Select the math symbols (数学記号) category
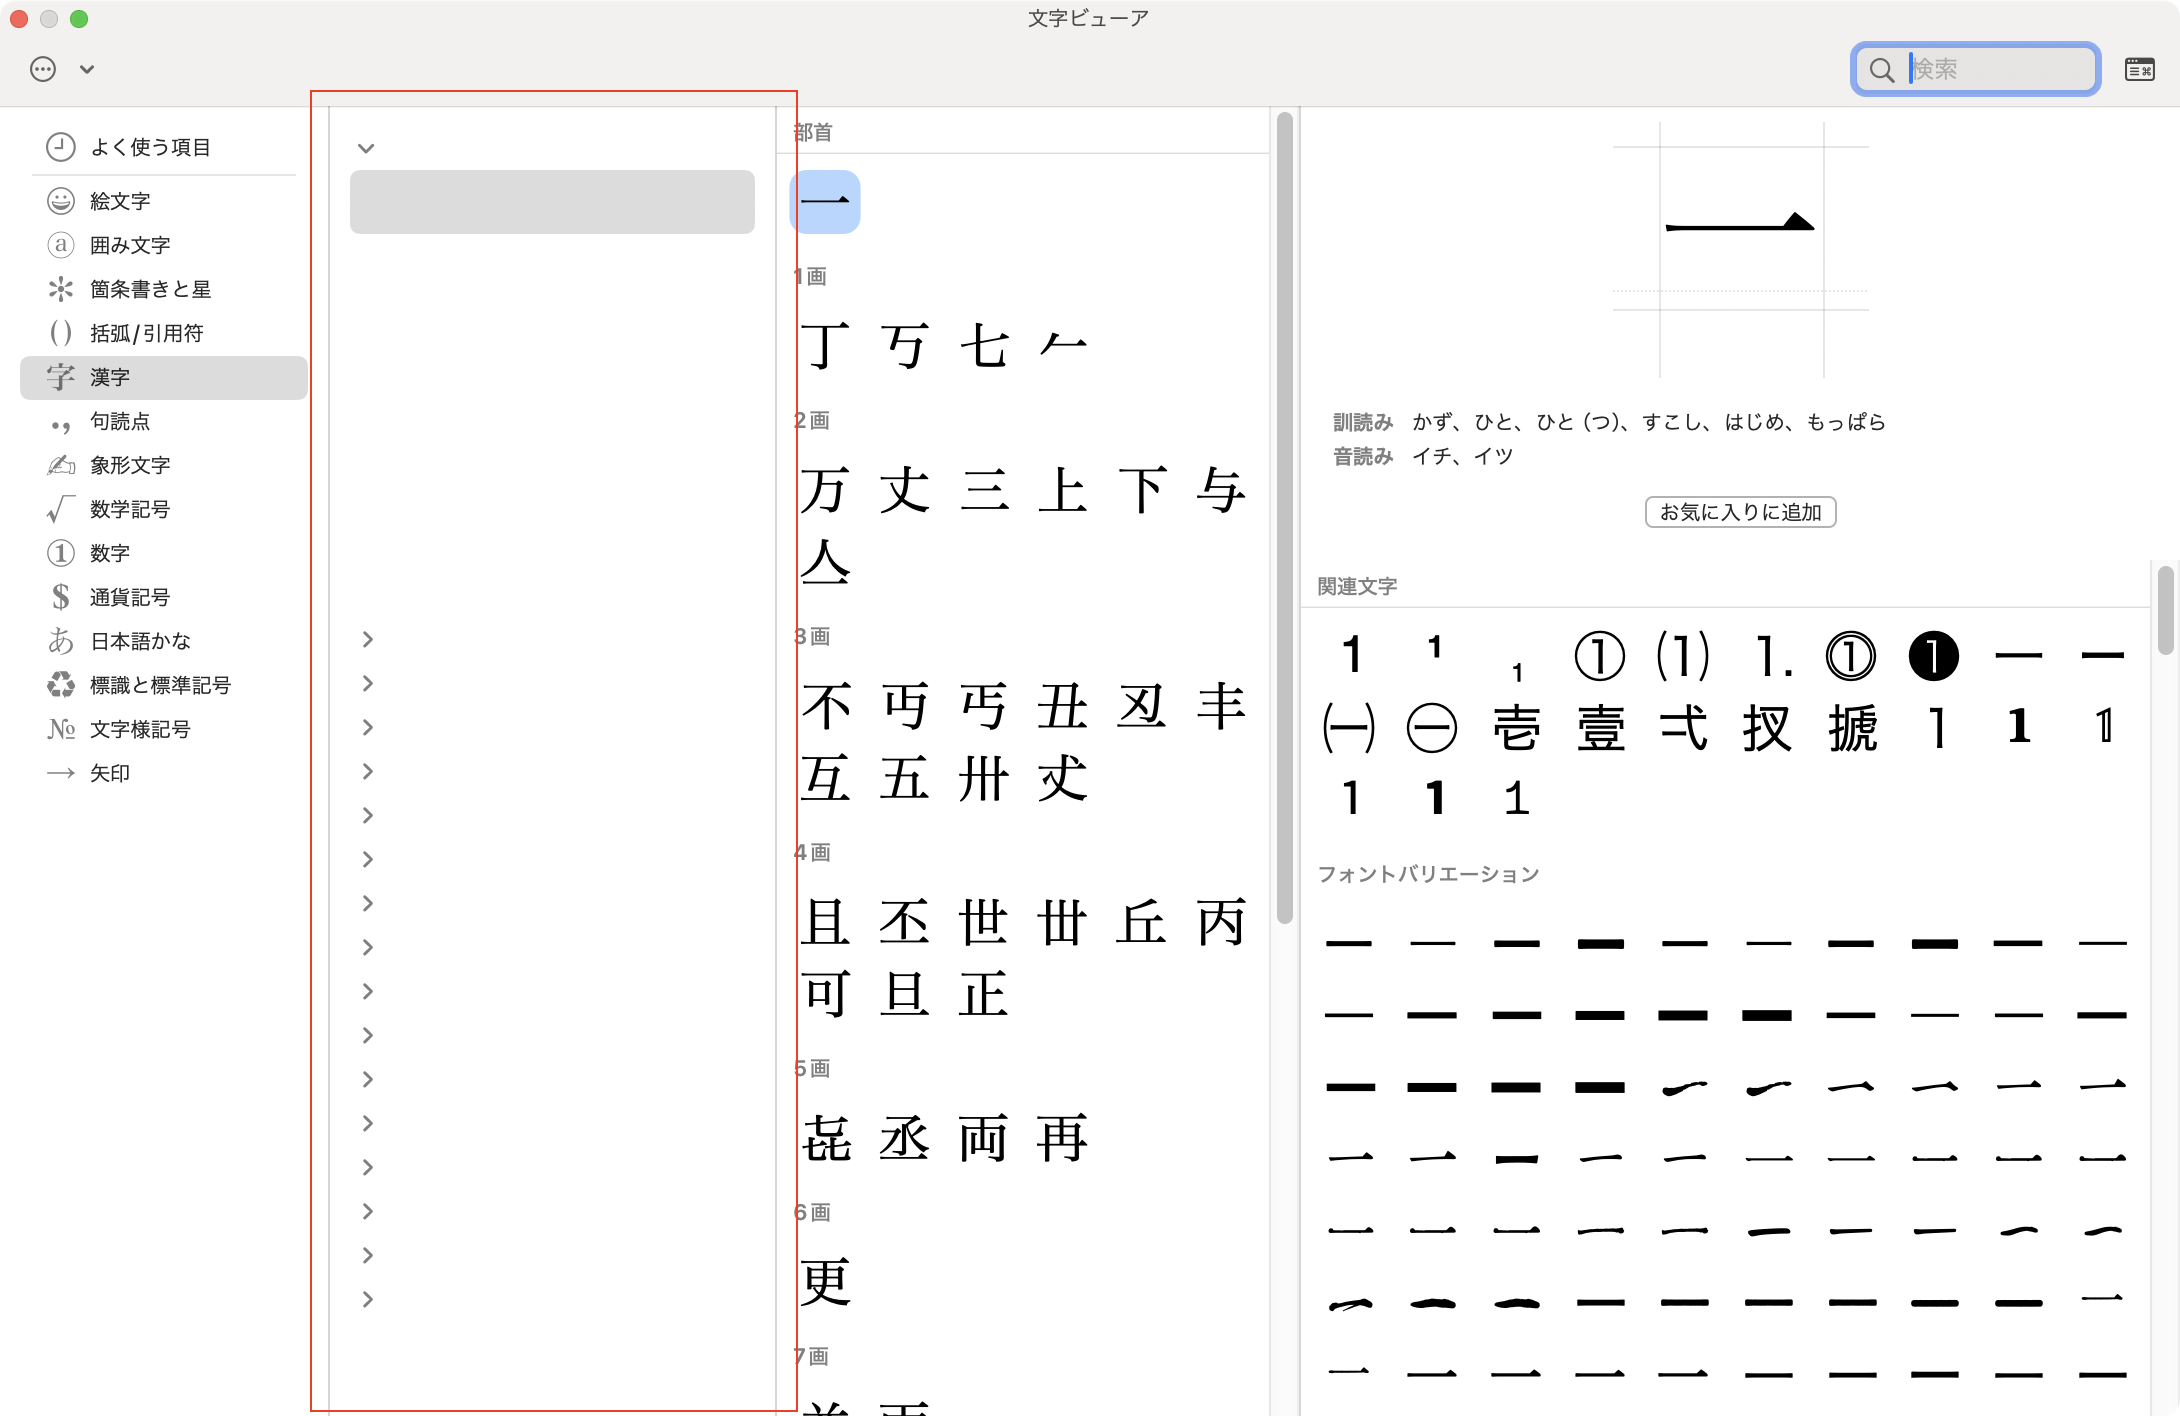The height and width of the screenshot is (1416, 2180). point(130,509)
